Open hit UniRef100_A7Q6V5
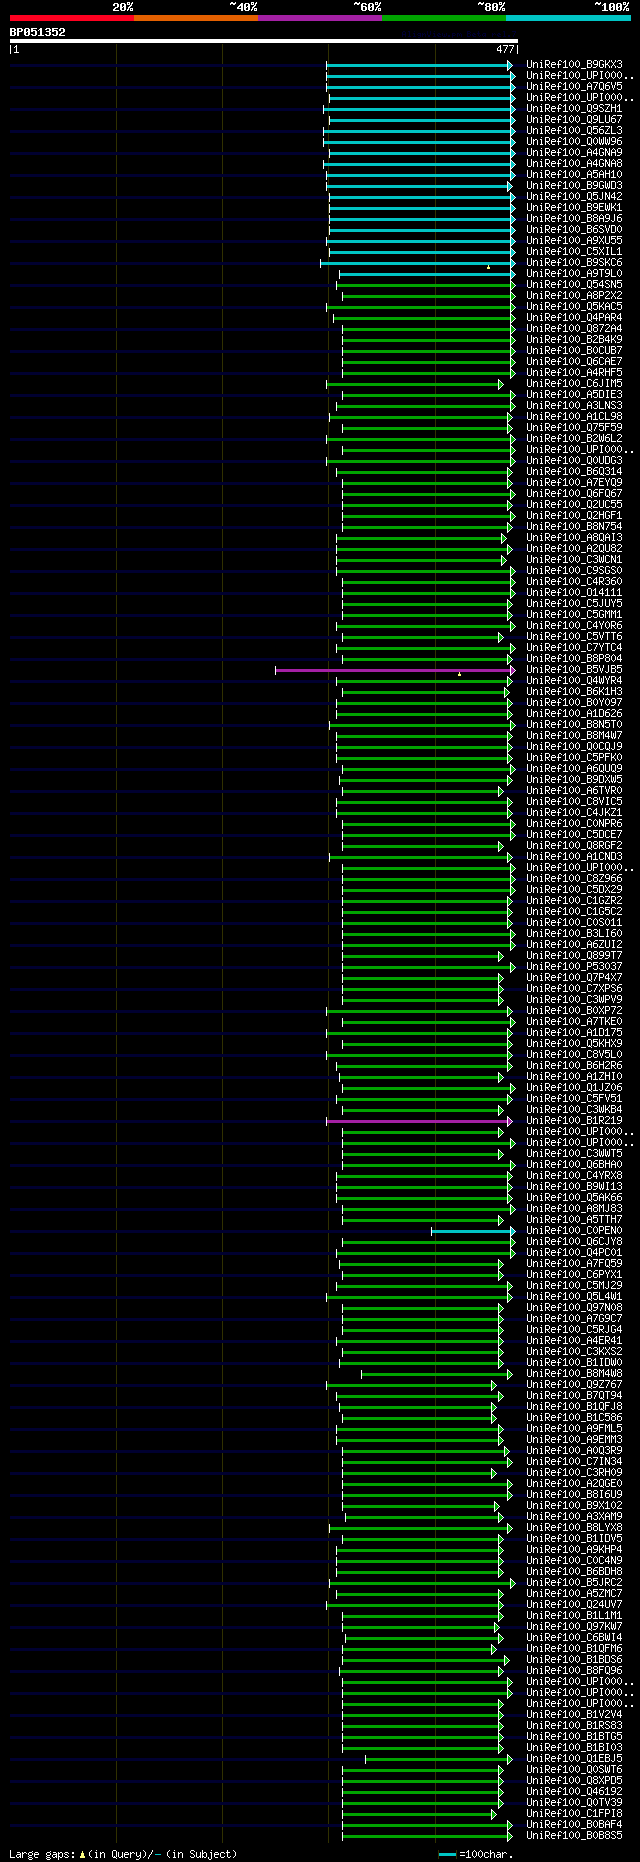 pos(574,87)
